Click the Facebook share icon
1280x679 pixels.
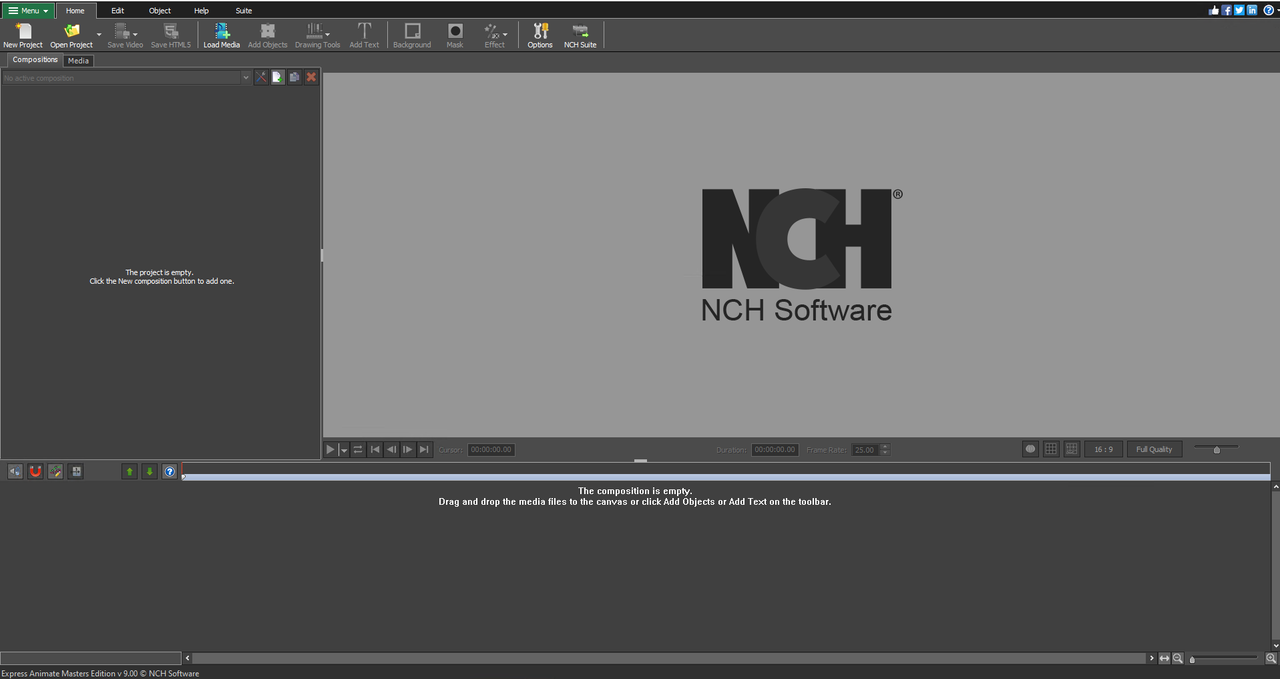[x=1227, y=10]
